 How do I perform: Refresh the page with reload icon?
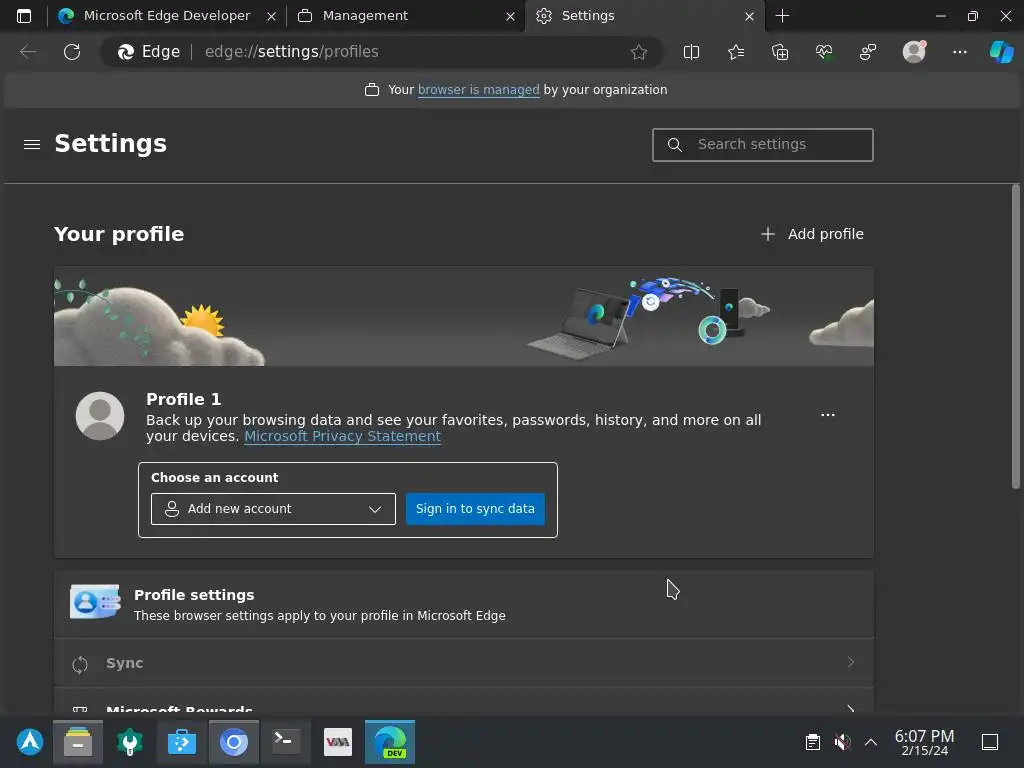point(72,52)
